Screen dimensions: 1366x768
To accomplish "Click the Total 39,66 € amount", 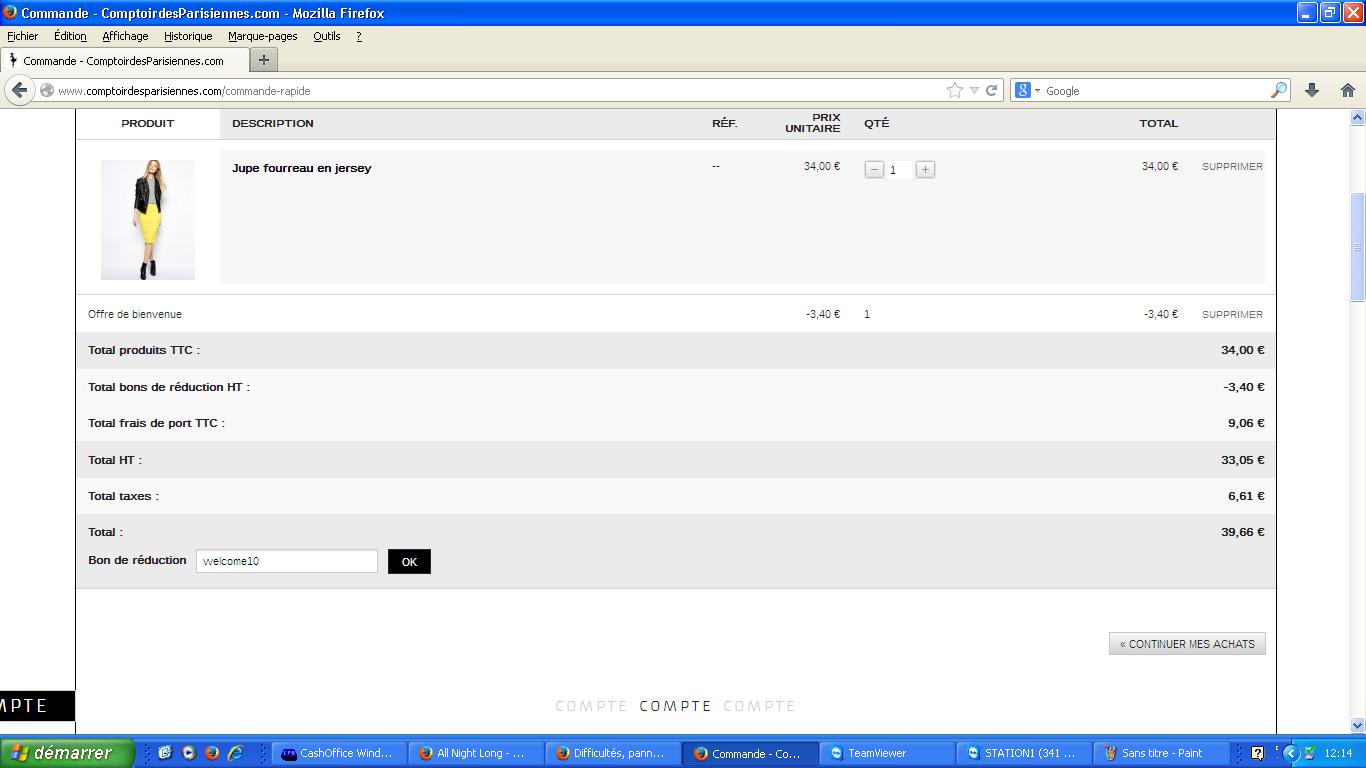I will click(x=1242, y=532).
